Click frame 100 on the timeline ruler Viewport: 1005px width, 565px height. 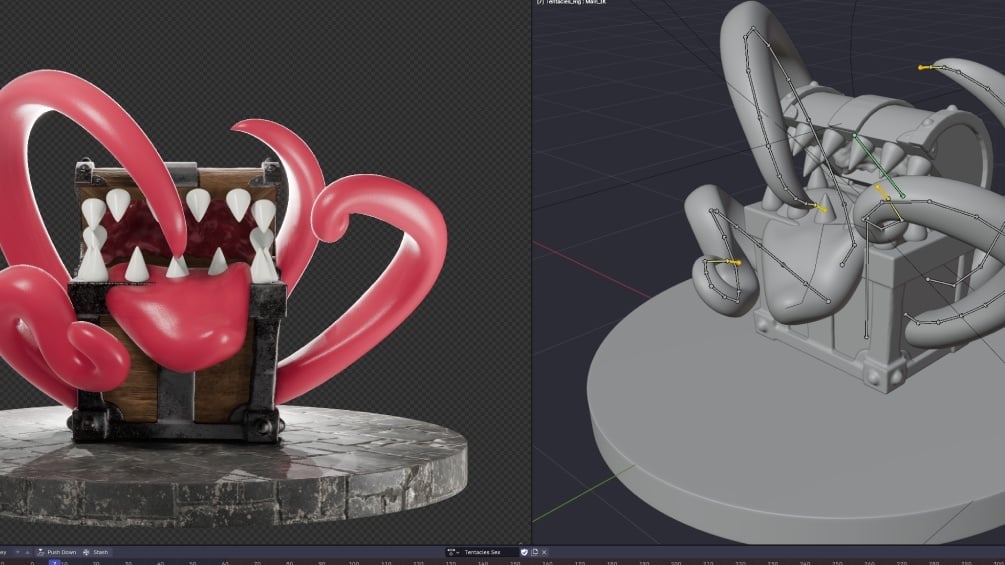coord(353,562)
